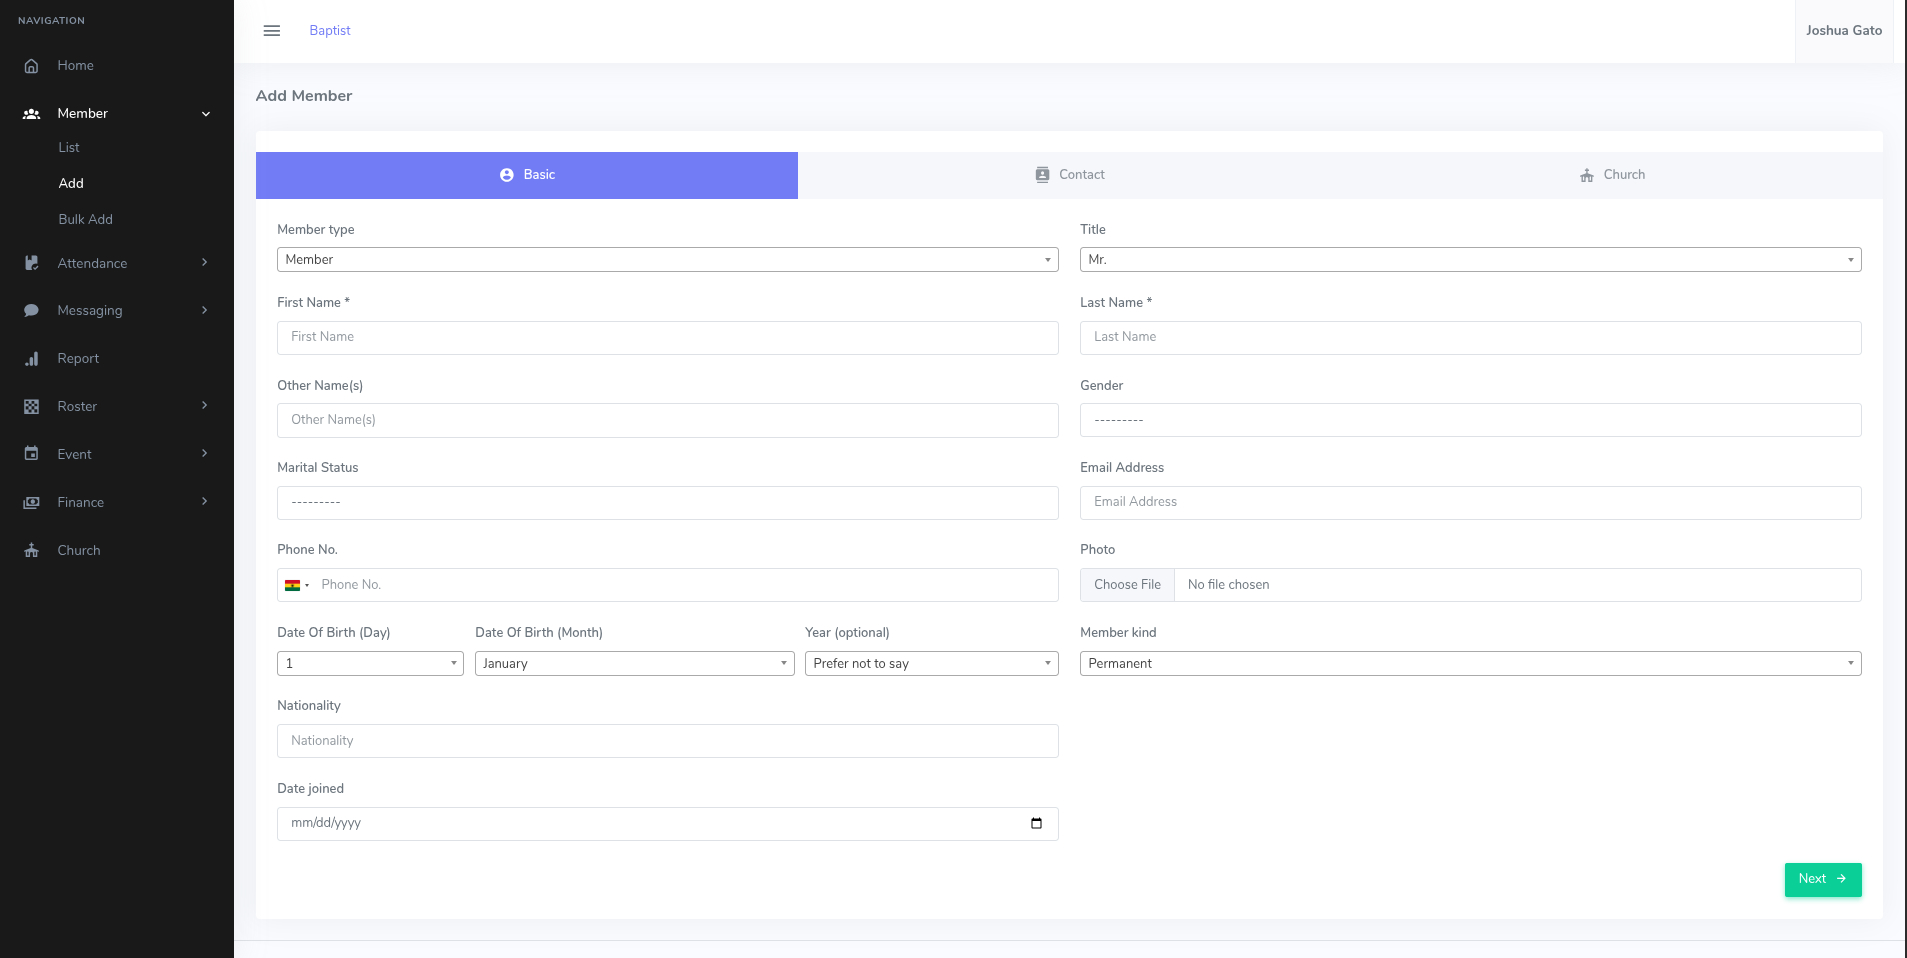Viewport: 1907px width, 958px height.
Task: Open Messaging via its chat bubble icon
Action: coord(31,310)
